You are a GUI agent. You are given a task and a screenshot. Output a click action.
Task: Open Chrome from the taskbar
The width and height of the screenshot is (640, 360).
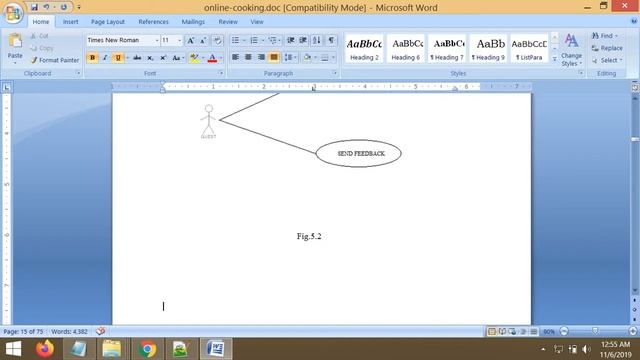click(147, 349)
